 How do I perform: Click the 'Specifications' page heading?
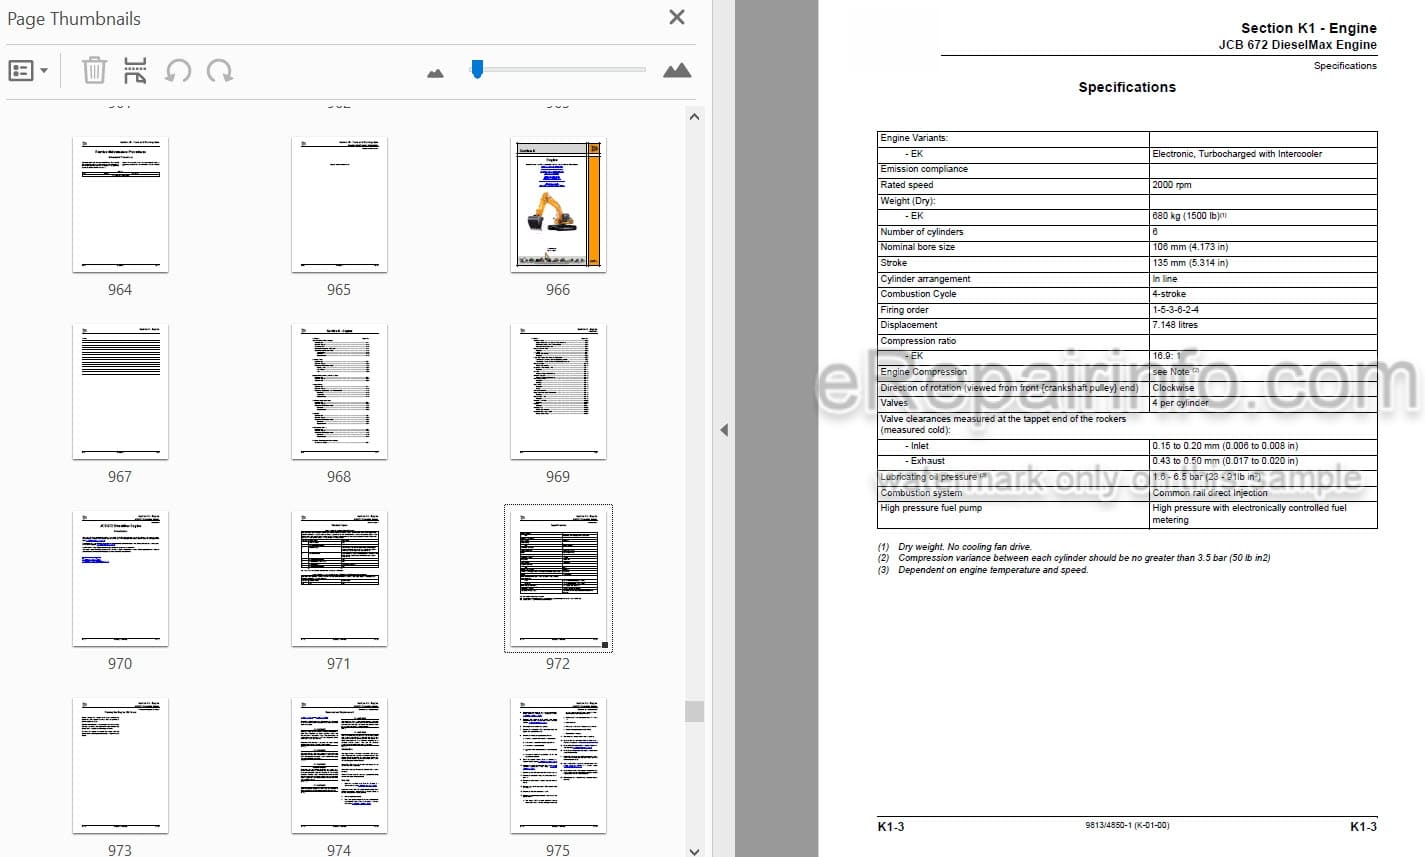1127,87
